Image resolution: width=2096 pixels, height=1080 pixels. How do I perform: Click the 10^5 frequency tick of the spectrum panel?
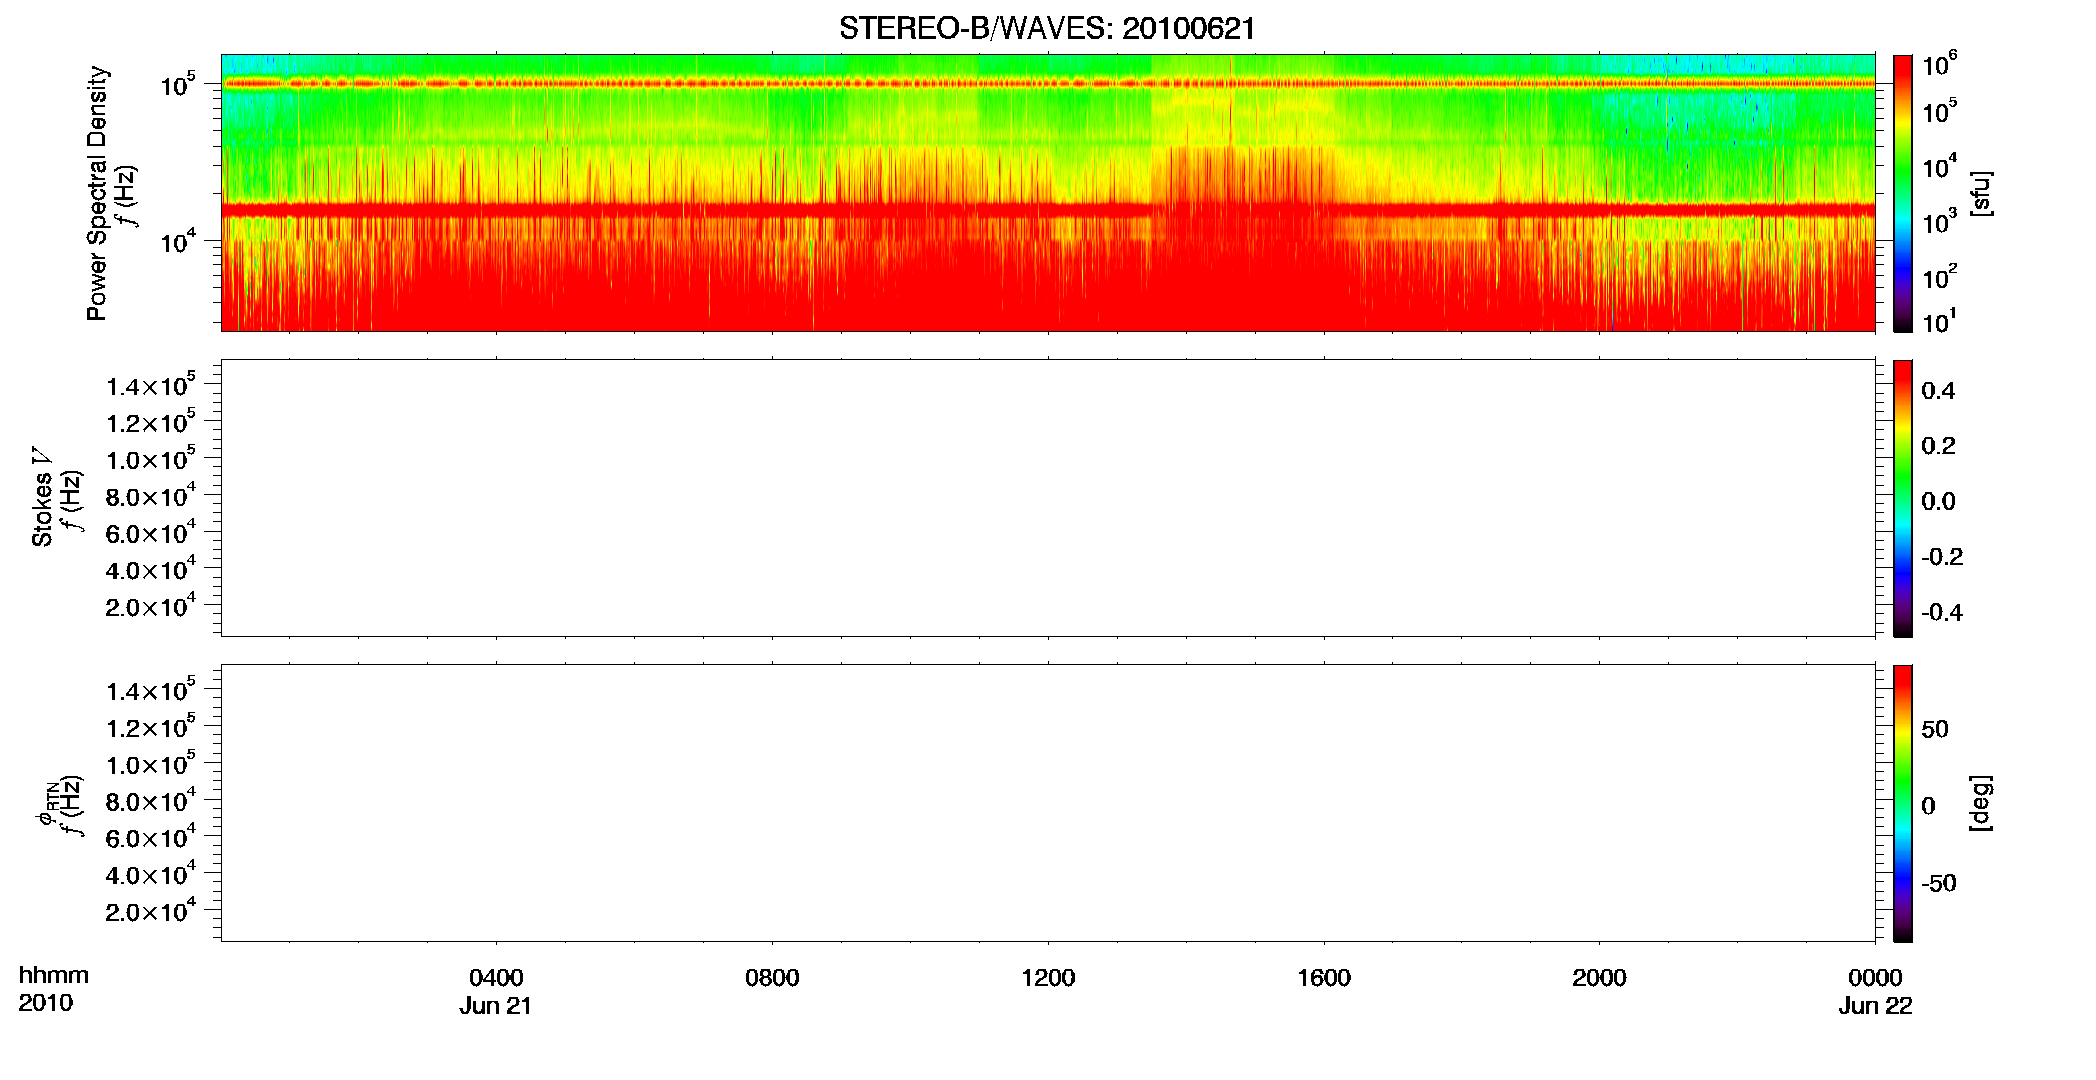tap(178, 85)
